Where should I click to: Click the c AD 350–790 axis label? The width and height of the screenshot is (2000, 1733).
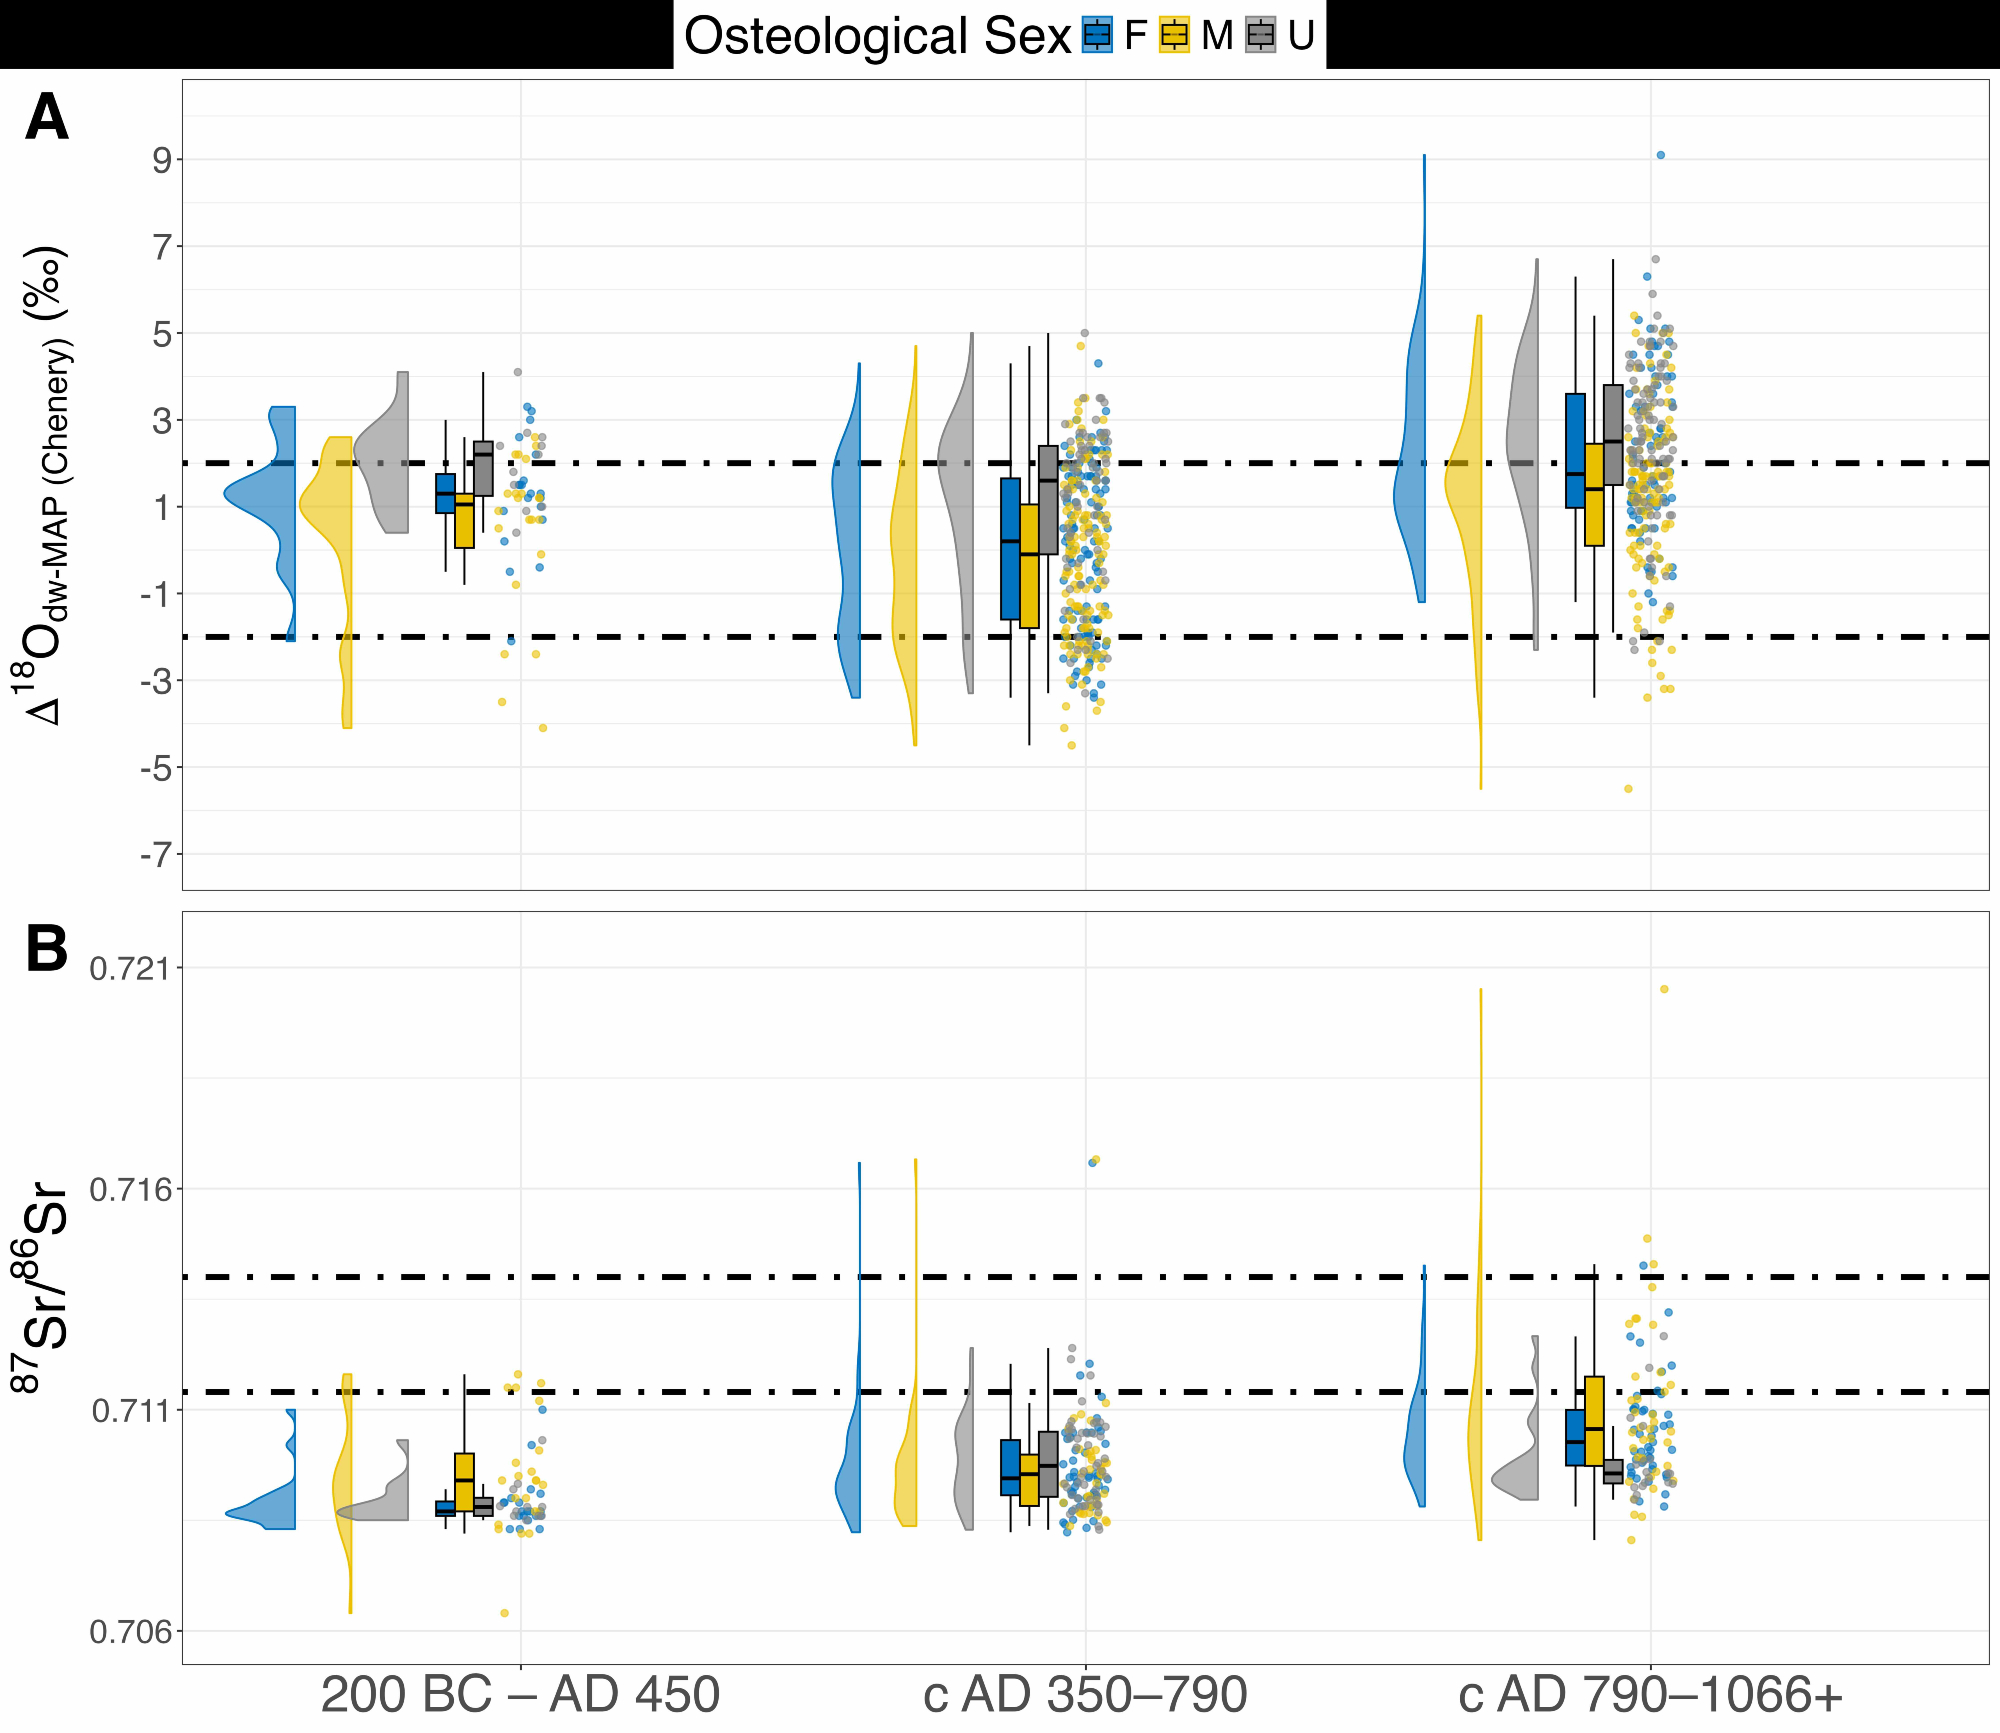(1085, 1694)
